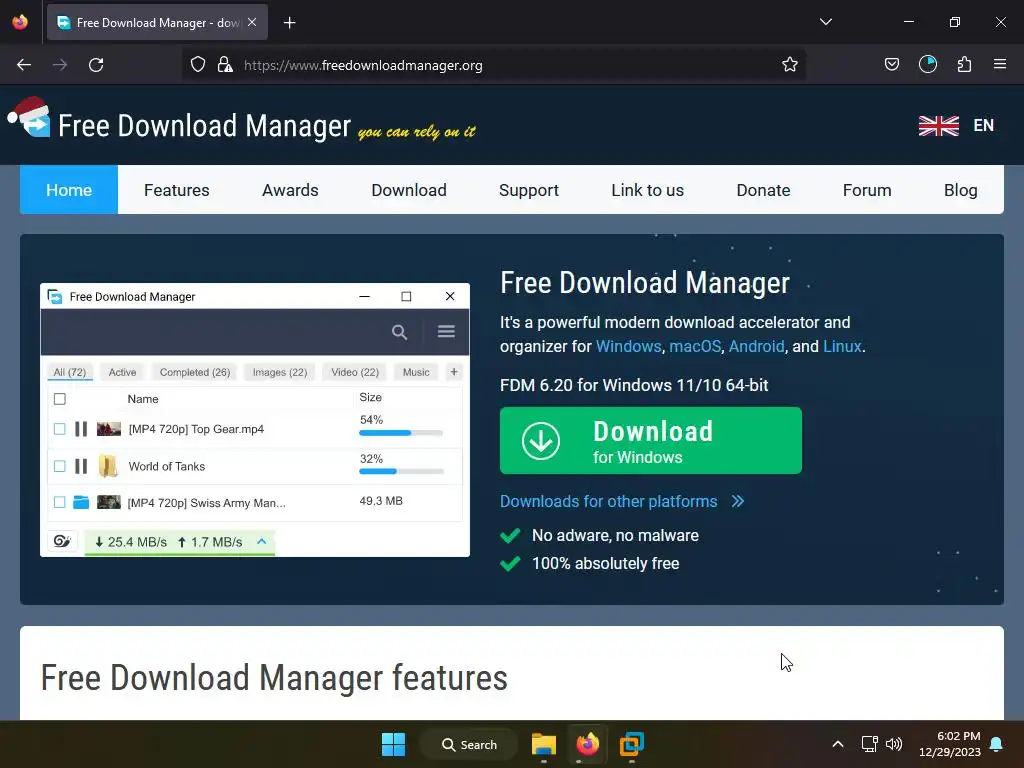1024x768 pixels.
Task: Open a new browser tab with plus
Action: point(289,23)
